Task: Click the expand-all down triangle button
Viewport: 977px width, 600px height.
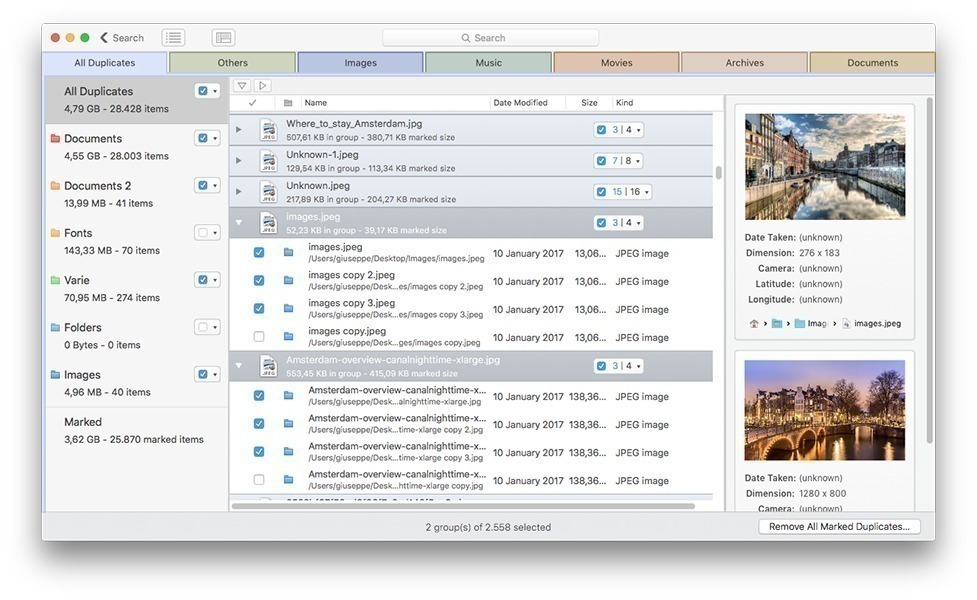Action: [x=242, y=86]
